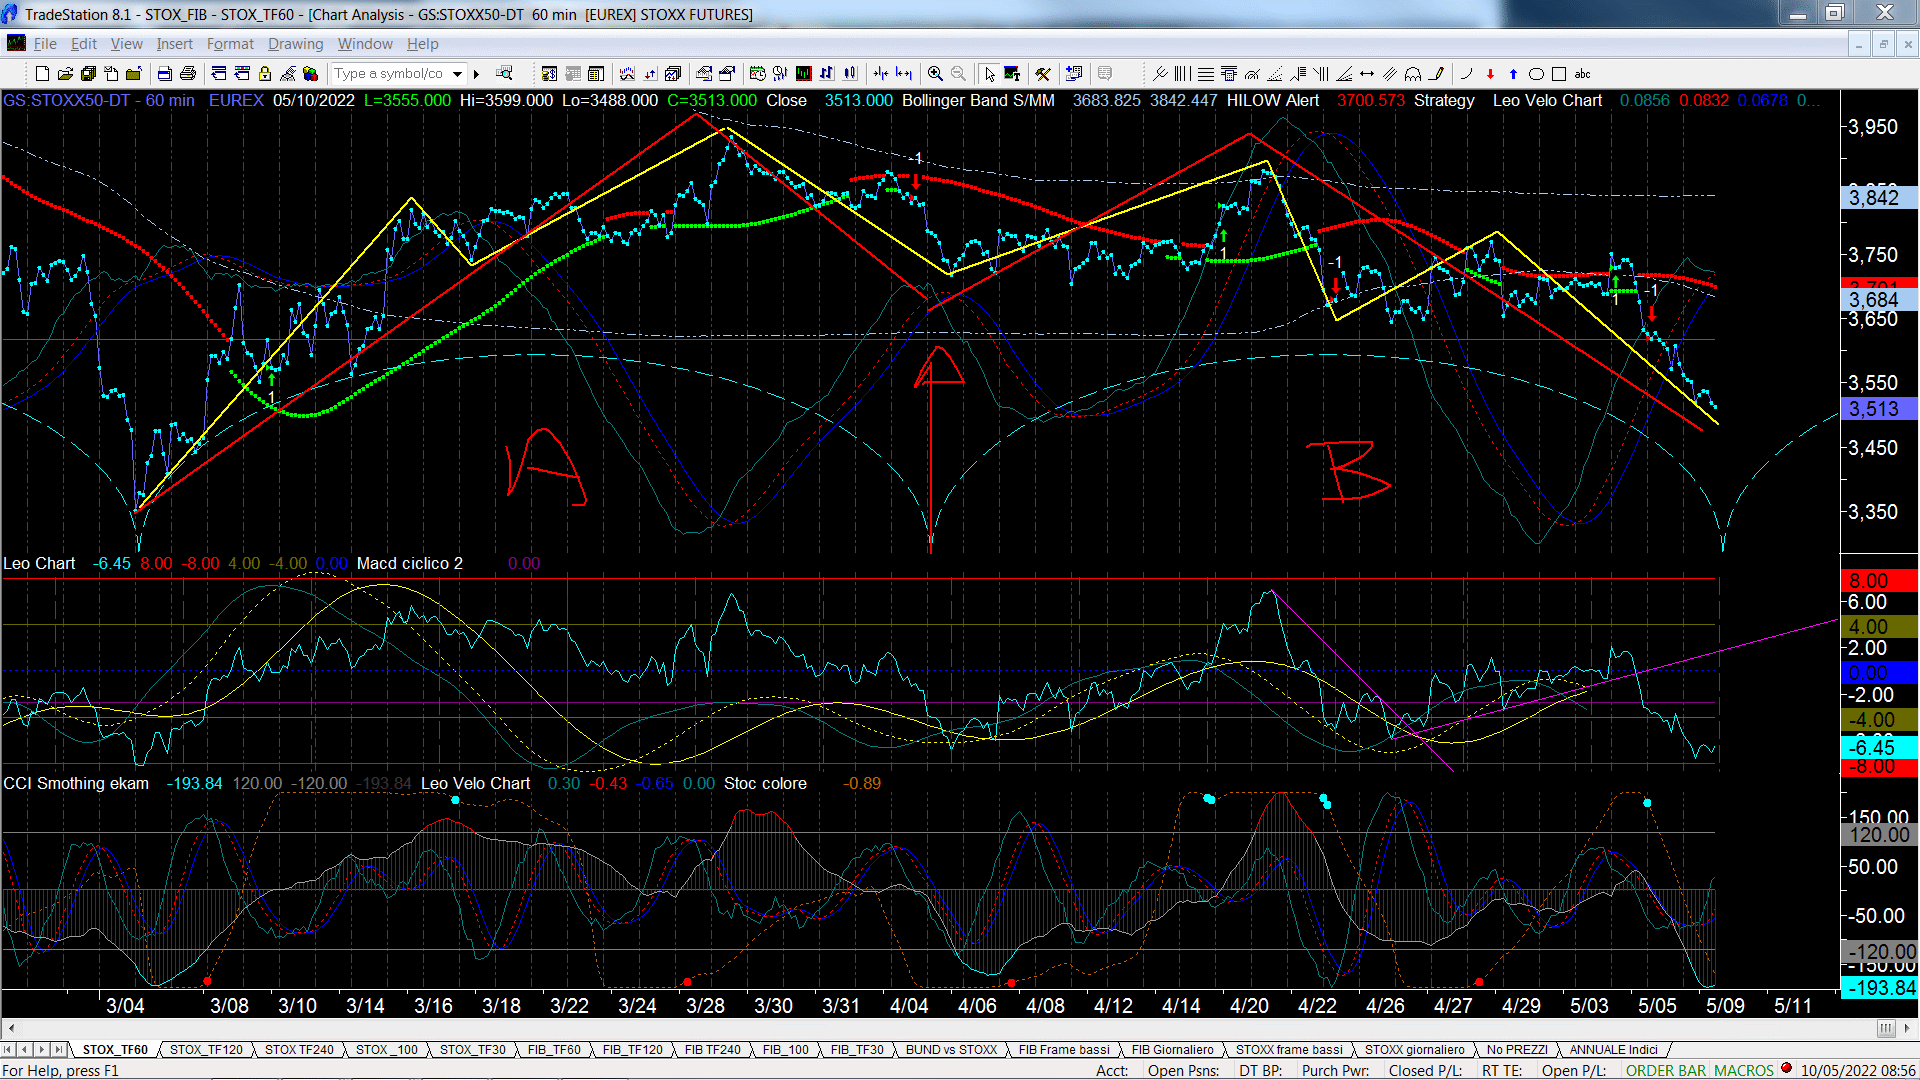This screenshot has height=1080, width=1920.
Task: Click the CCI Smothing ekam indicator label
Action: tap(76, 783)
